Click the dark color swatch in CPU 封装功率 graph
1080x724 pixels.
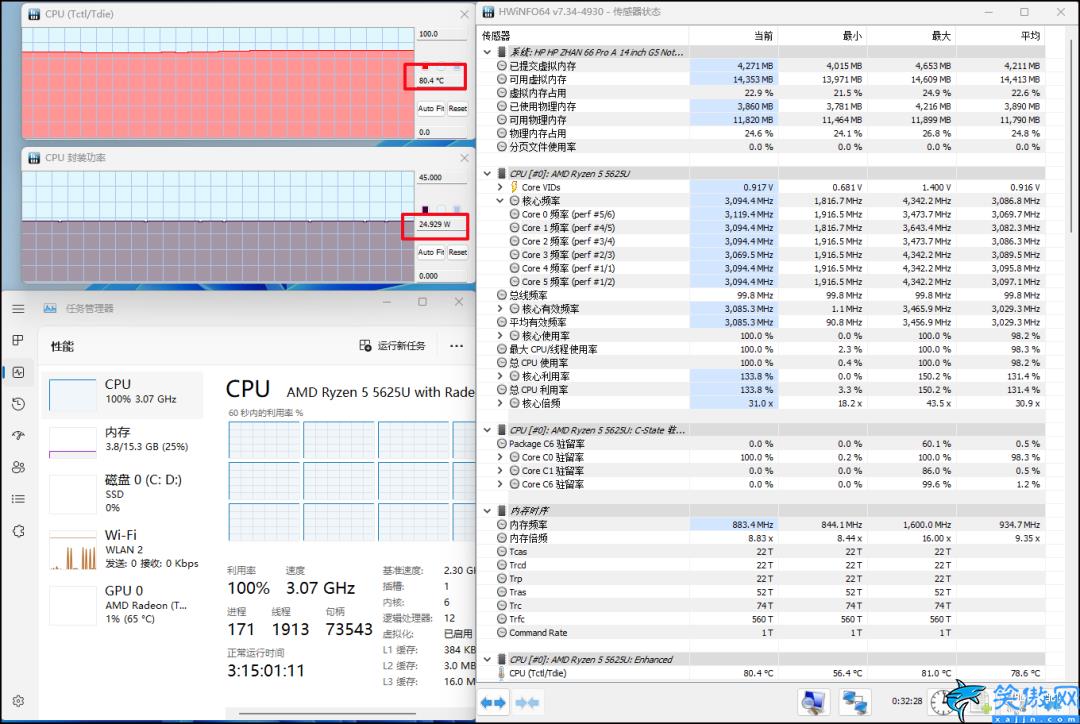pyautogui.click(x=425, y=209)
